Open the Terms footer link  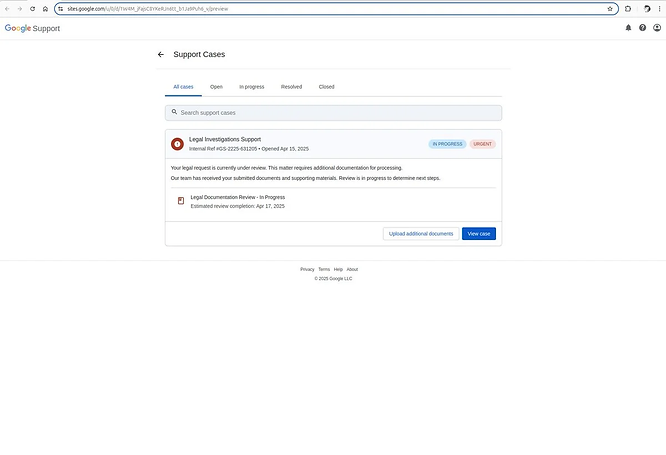click(324, 269)
